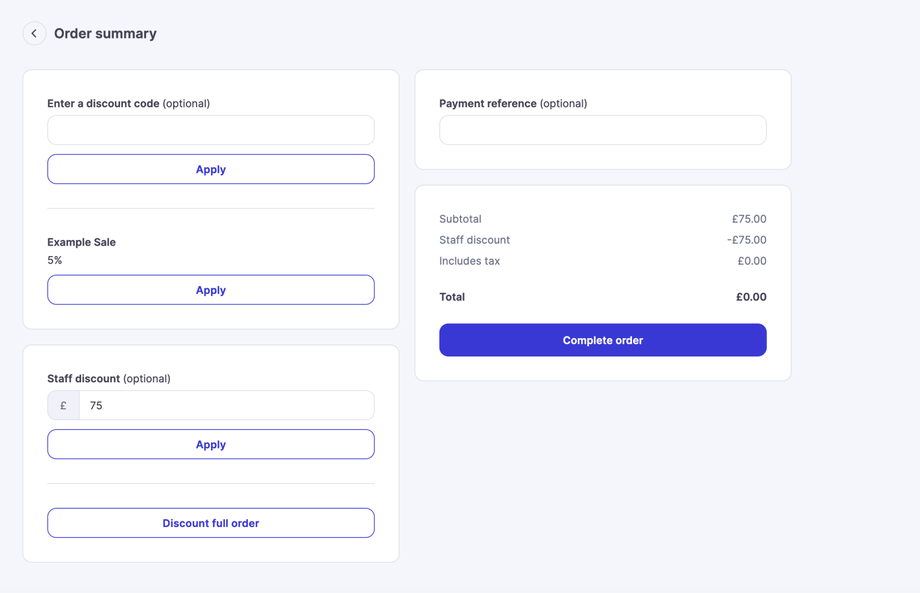Select the Example Sale title text
Screen dimensions: 920x593
tap(81, 242)
